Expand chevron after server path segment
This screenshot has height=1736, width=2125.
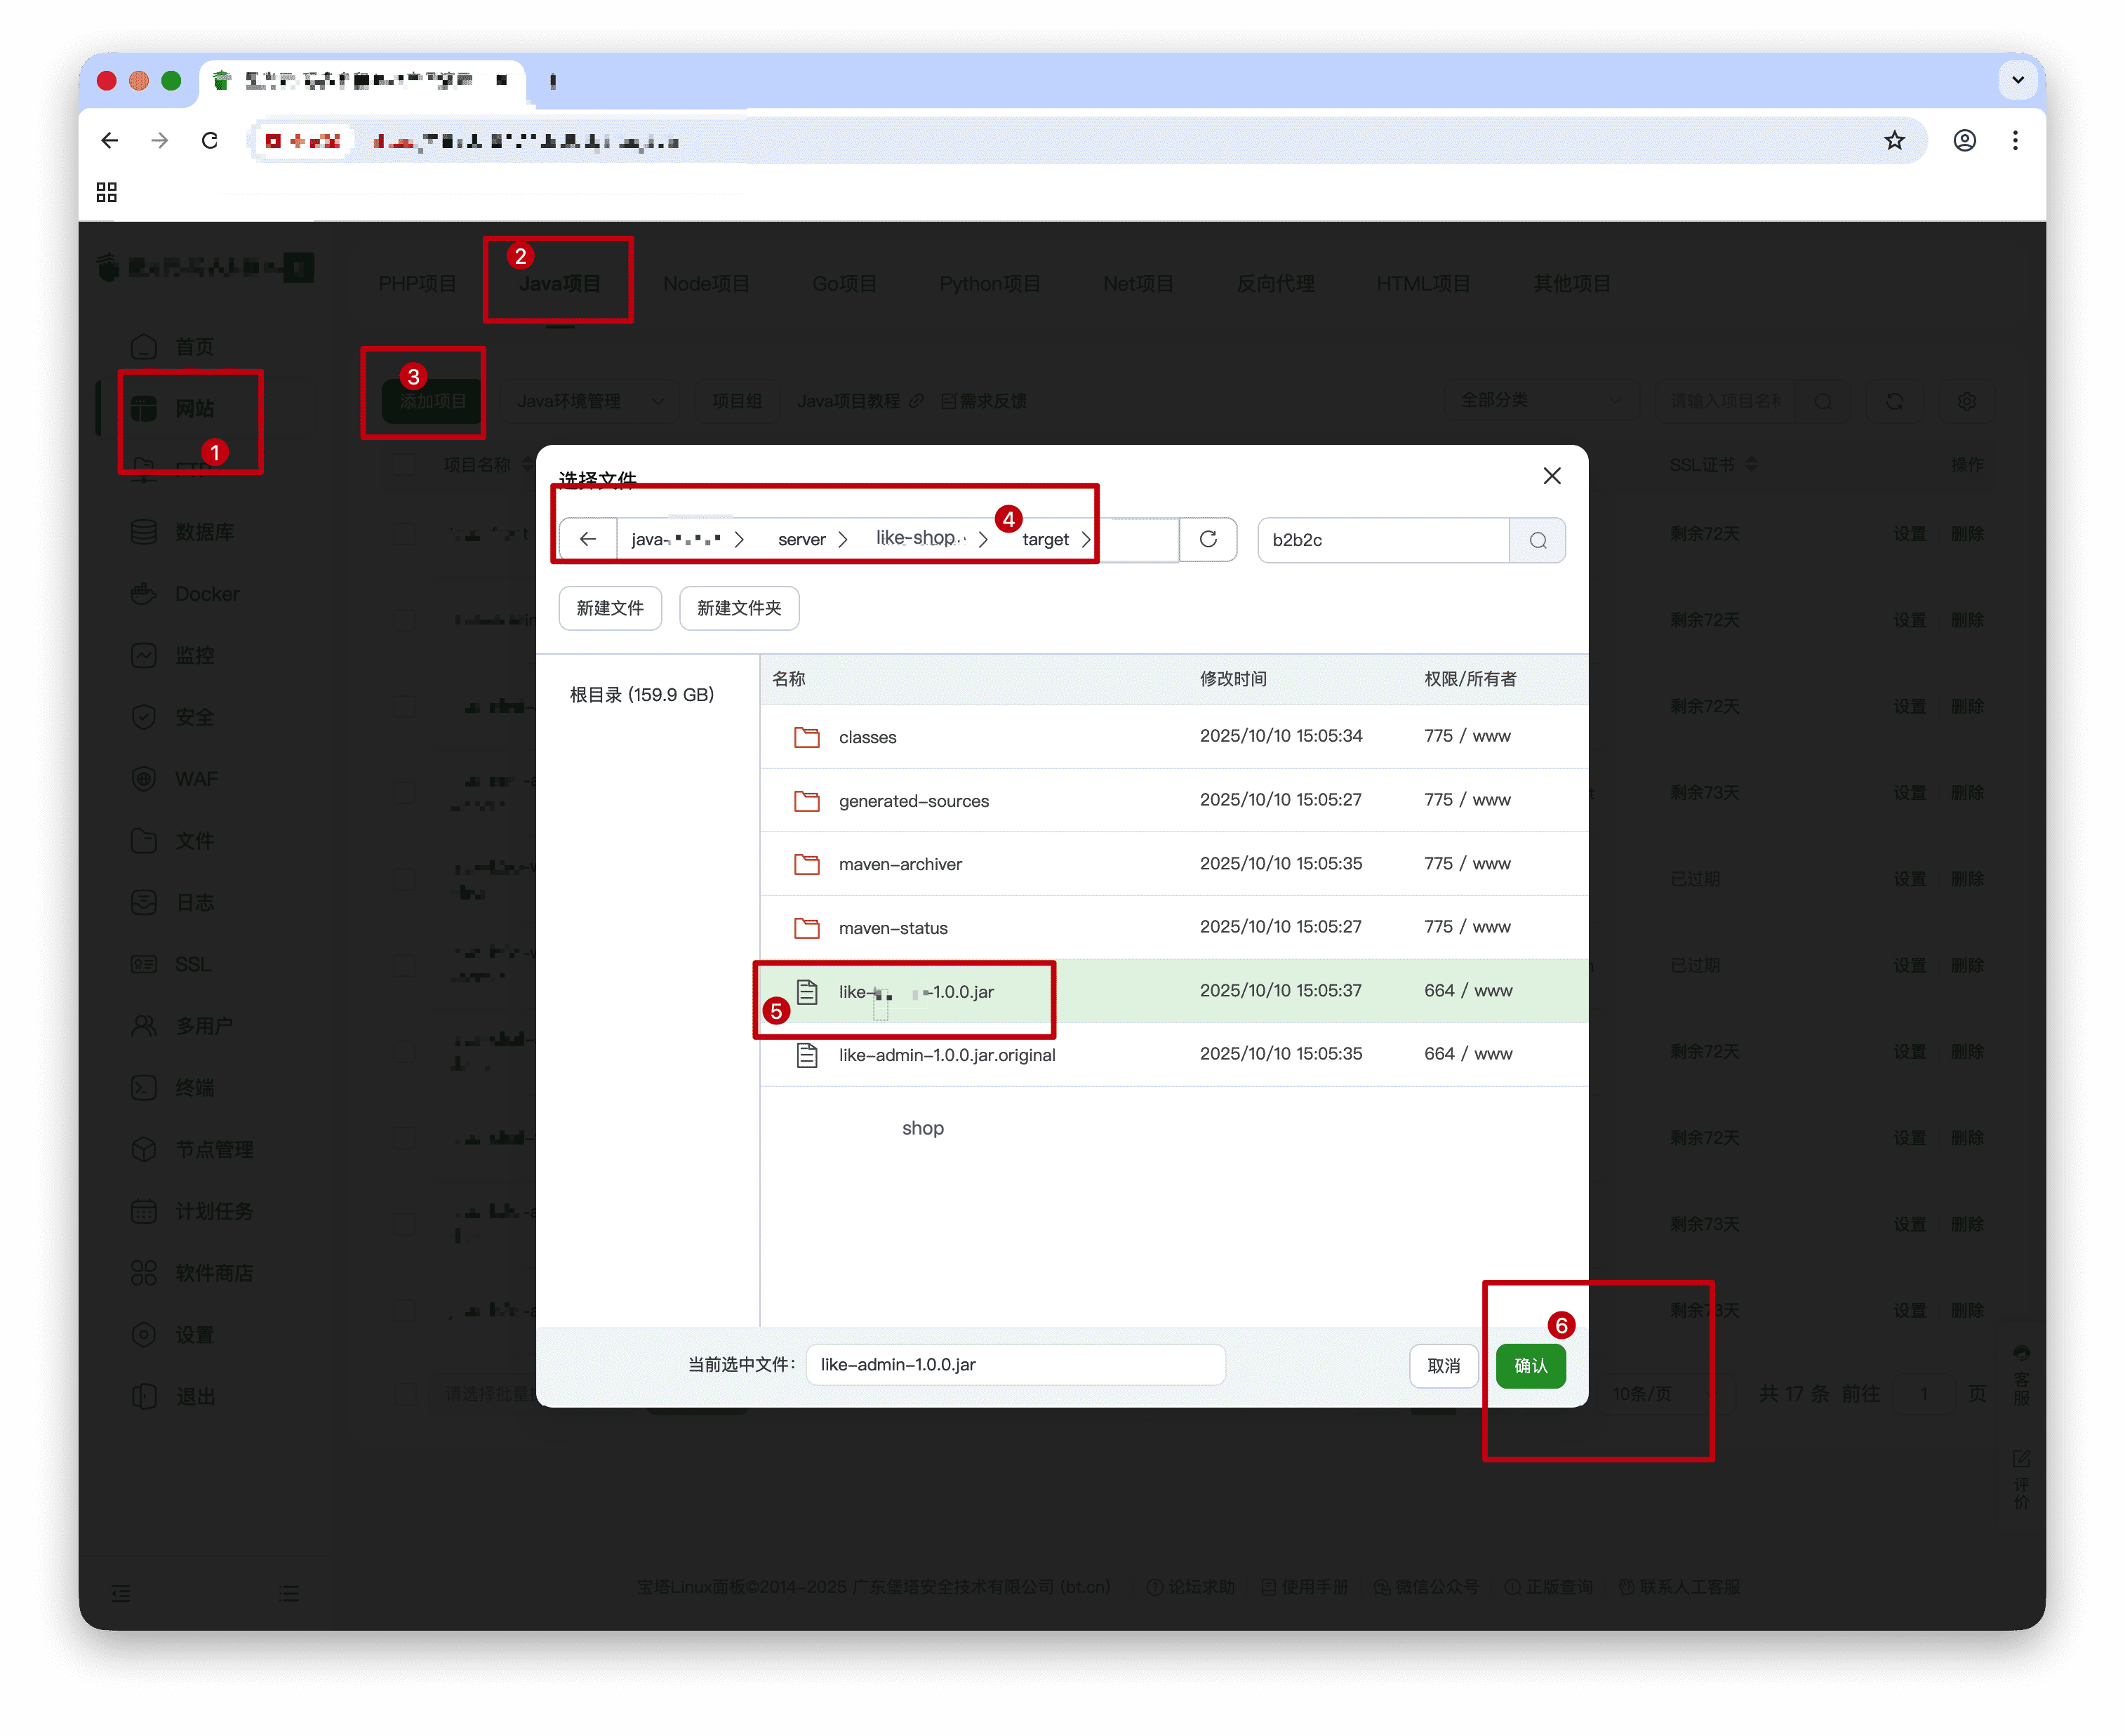tap(843, 539)
